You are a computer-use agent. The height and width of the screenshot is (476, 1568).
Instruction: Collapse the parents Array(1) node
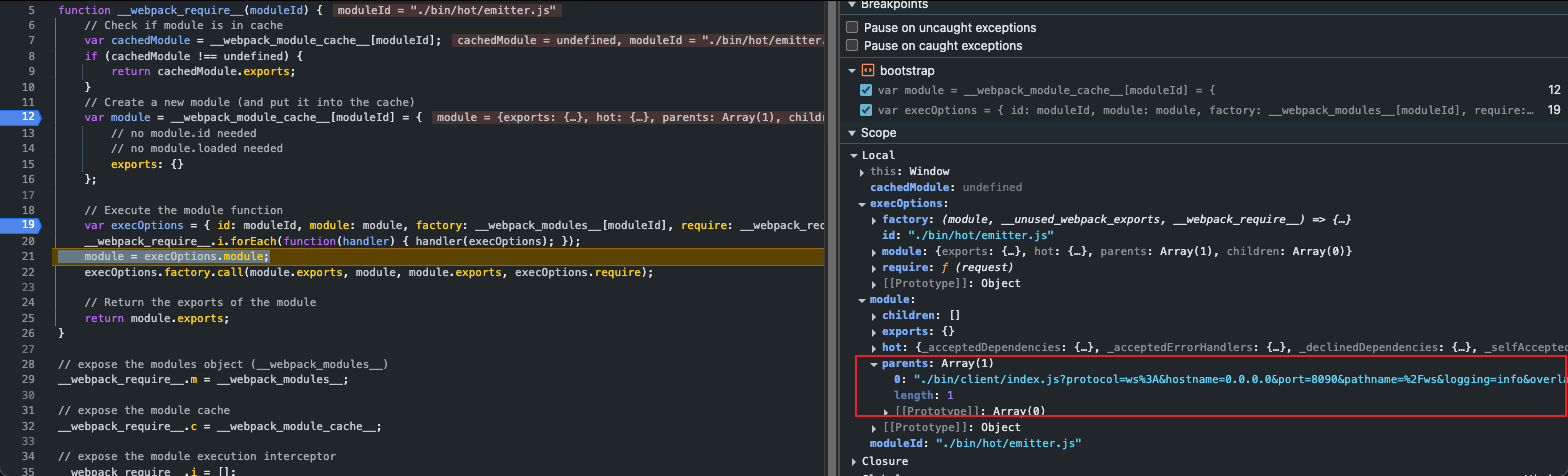point(875,364)
